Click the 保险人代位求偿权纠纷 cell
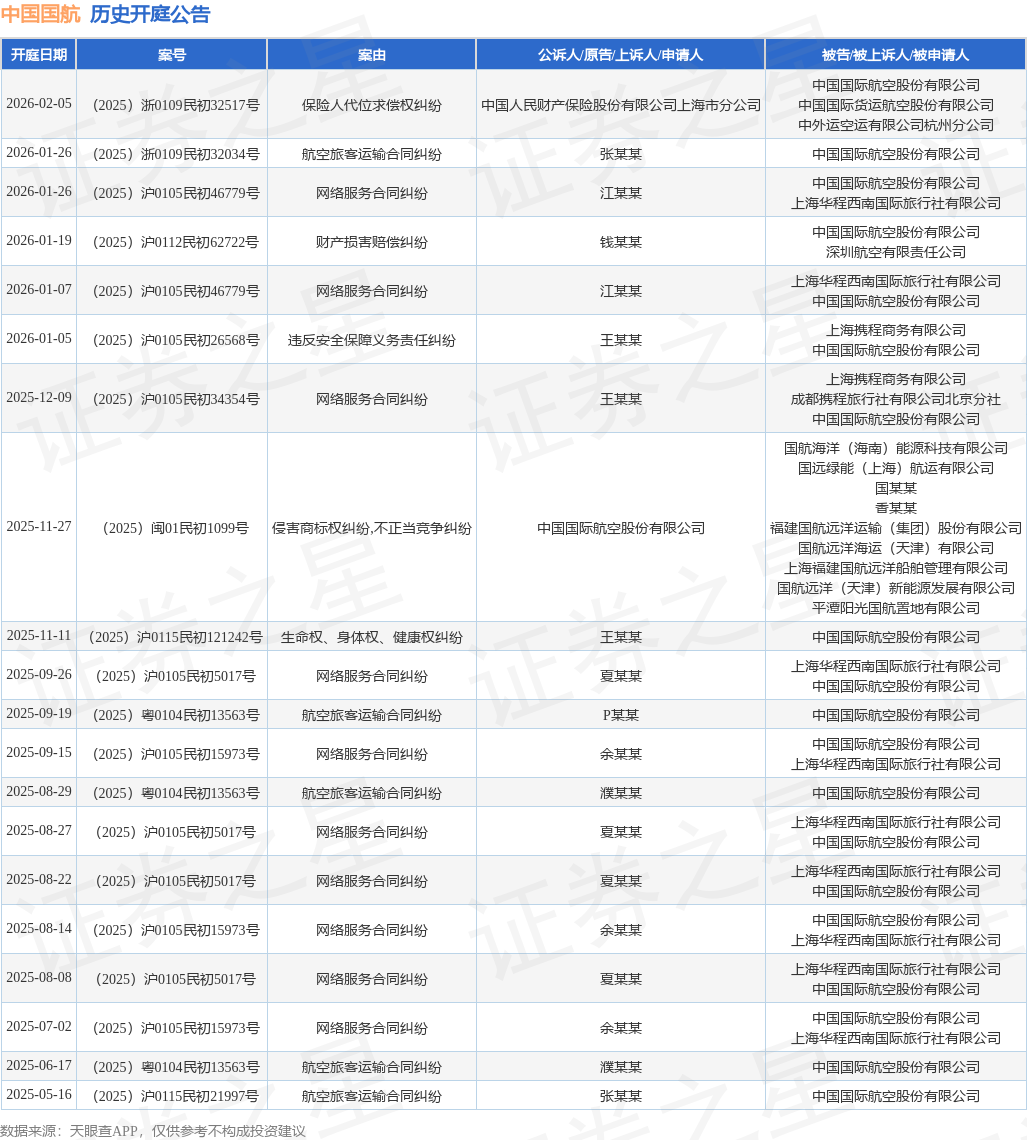Image resolution: width=1027 pixels, height=1140 pixels. tap(371, 105)
